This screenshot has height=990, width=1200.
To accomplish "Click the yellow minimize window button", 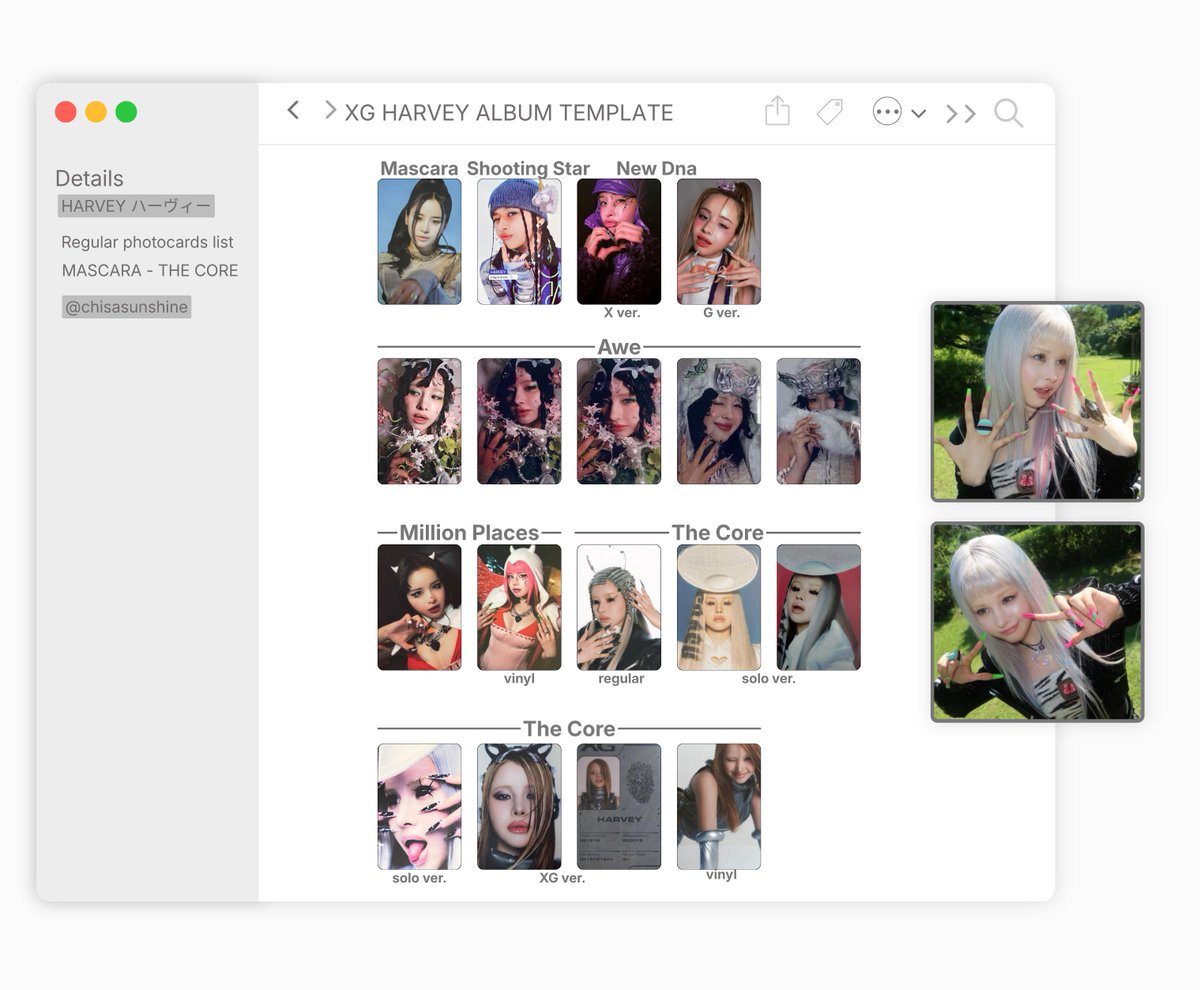I will pos(96,112).
